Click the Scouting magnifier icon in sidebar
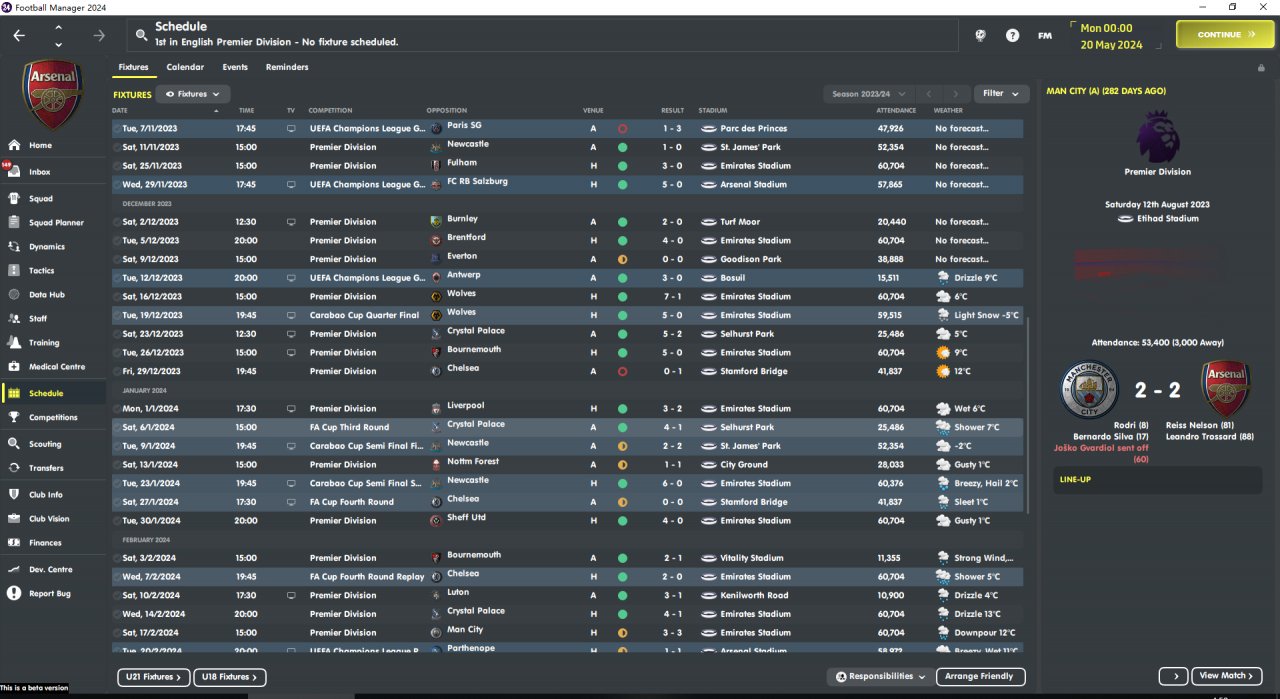The width and height of the screenshot is (1280, 699). tap(14, 444)
